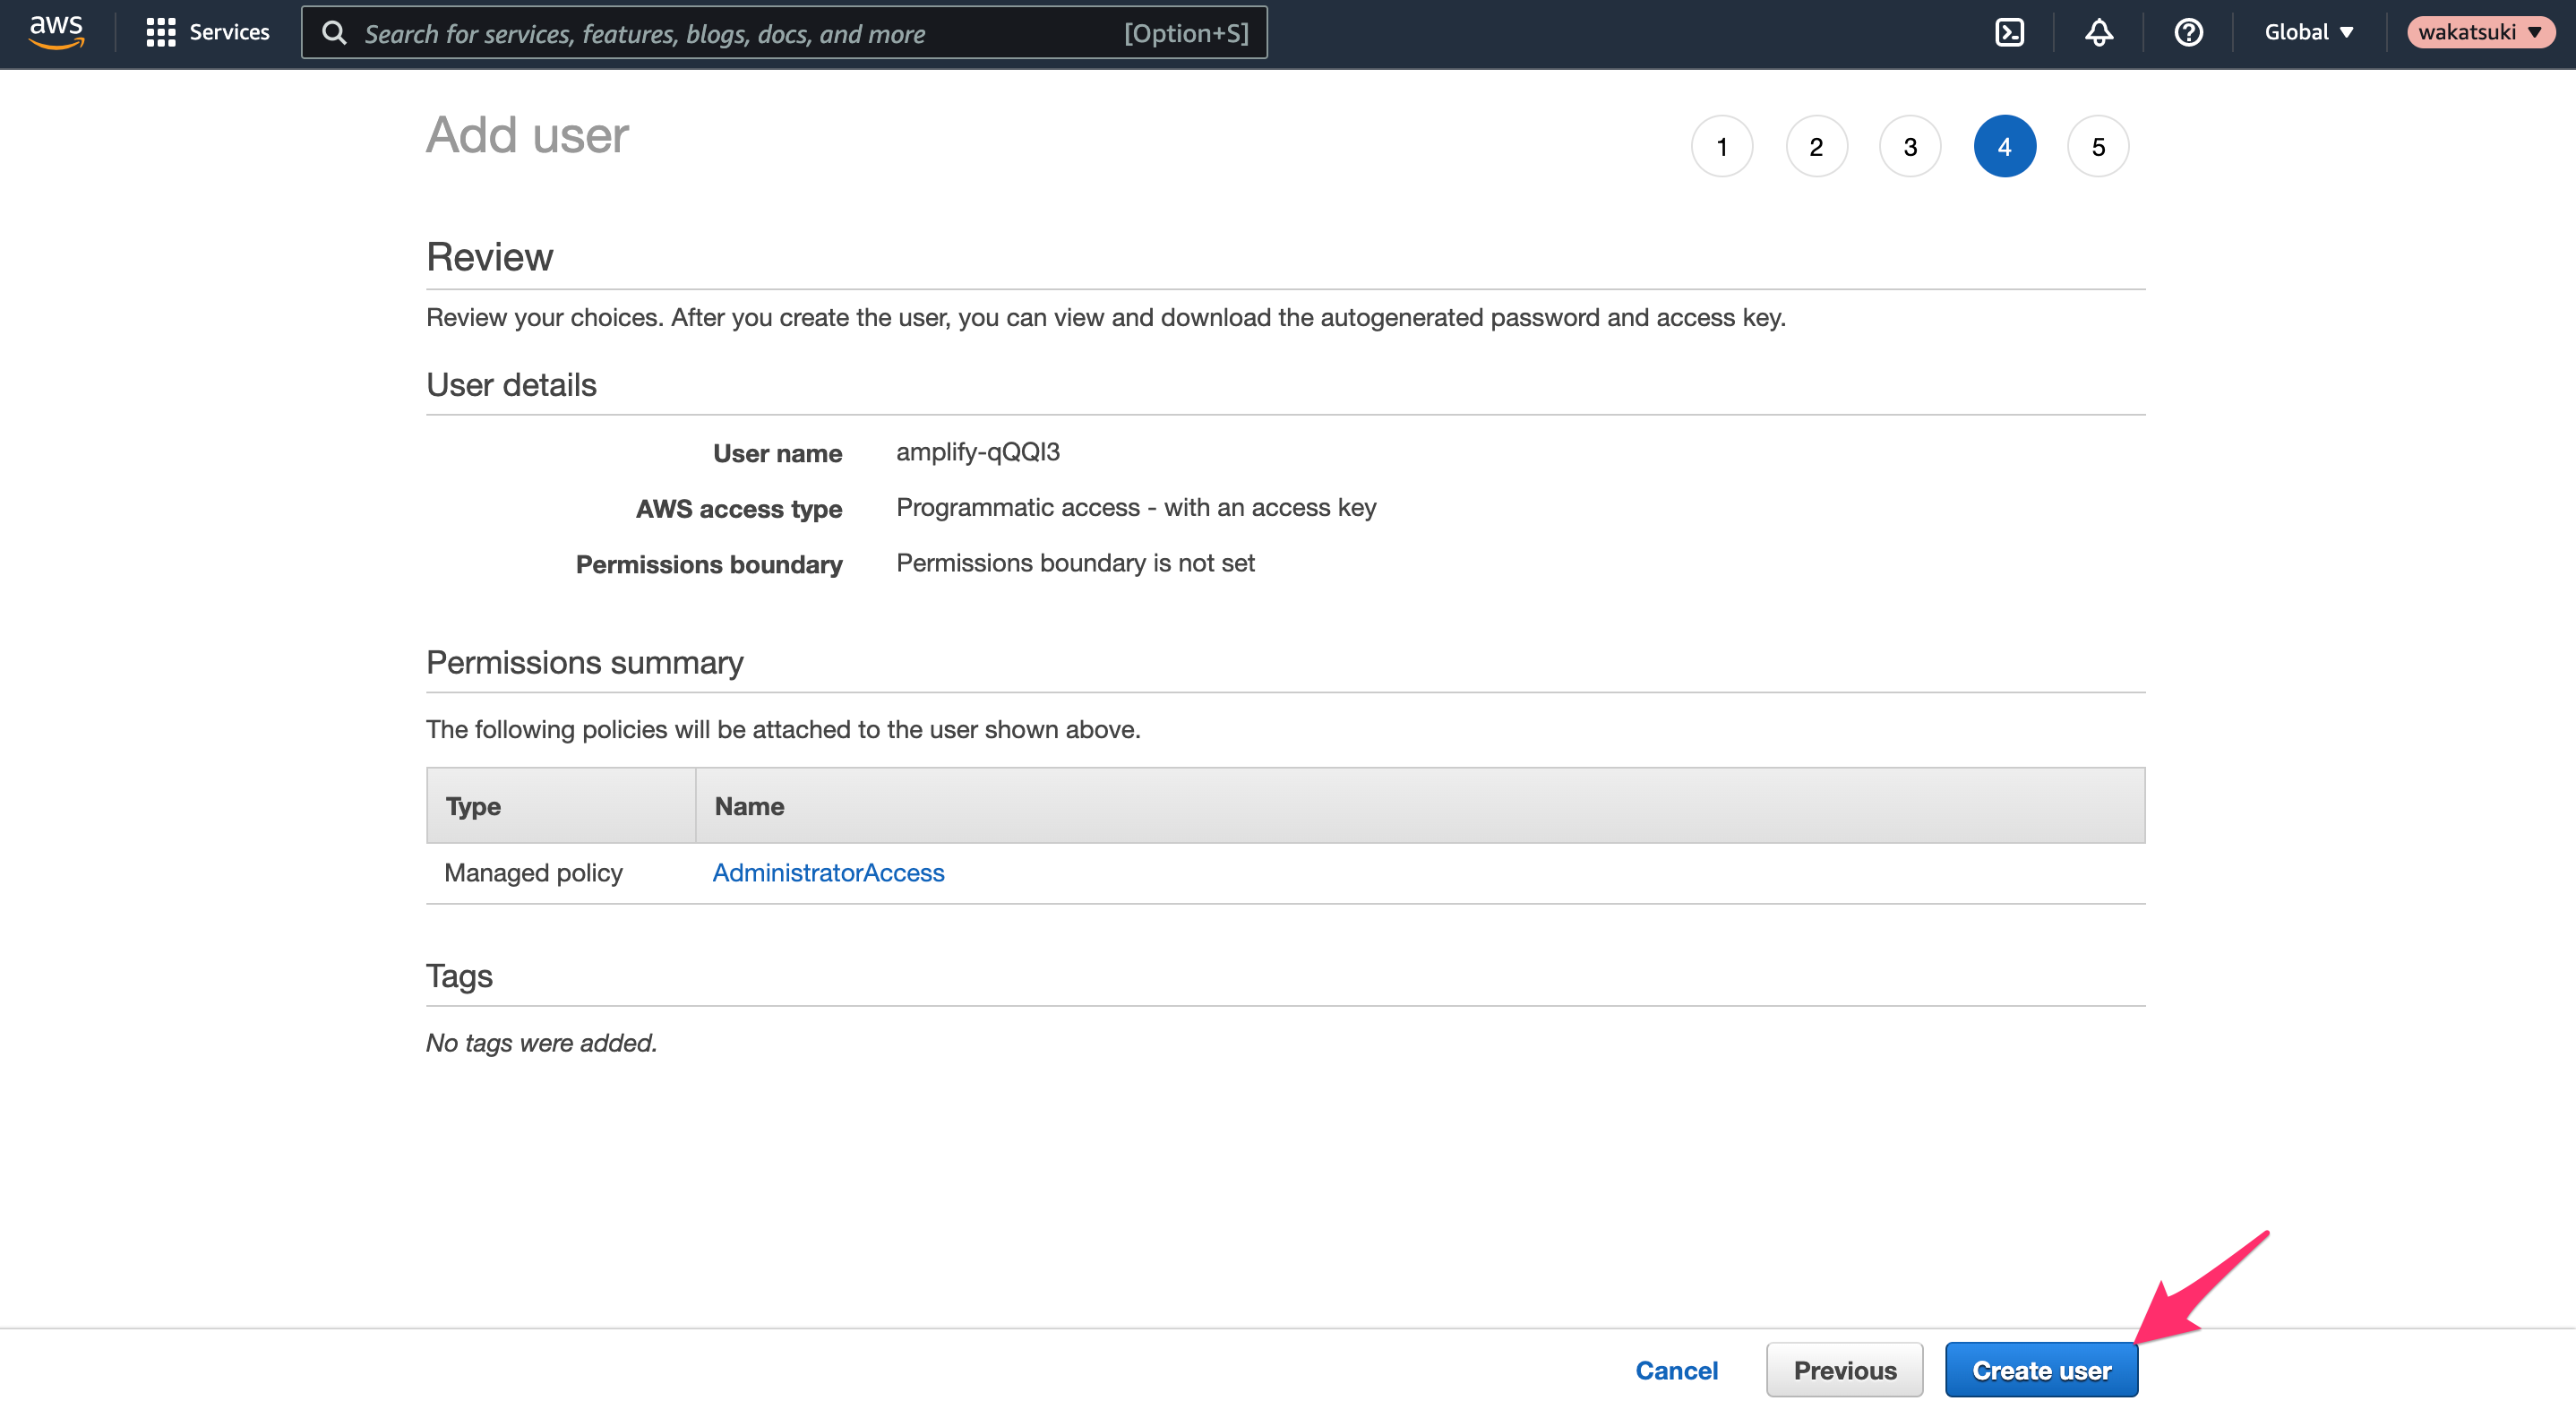Open the Services menu label
2576x1401 pixels.
tap(229, 32)
